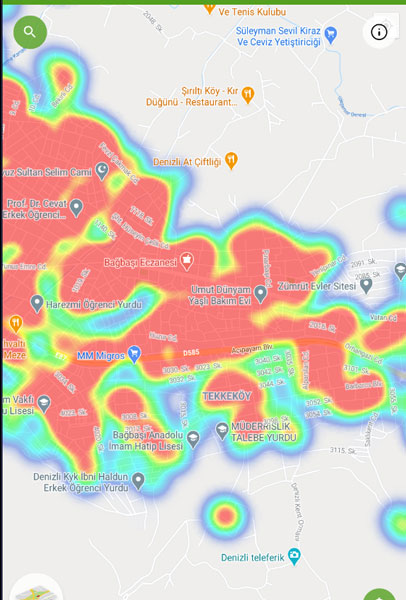Select the Bağbaşı Eczanesi pharmacy pin
The height and width of the screenshot is (600, 406).
187,262
